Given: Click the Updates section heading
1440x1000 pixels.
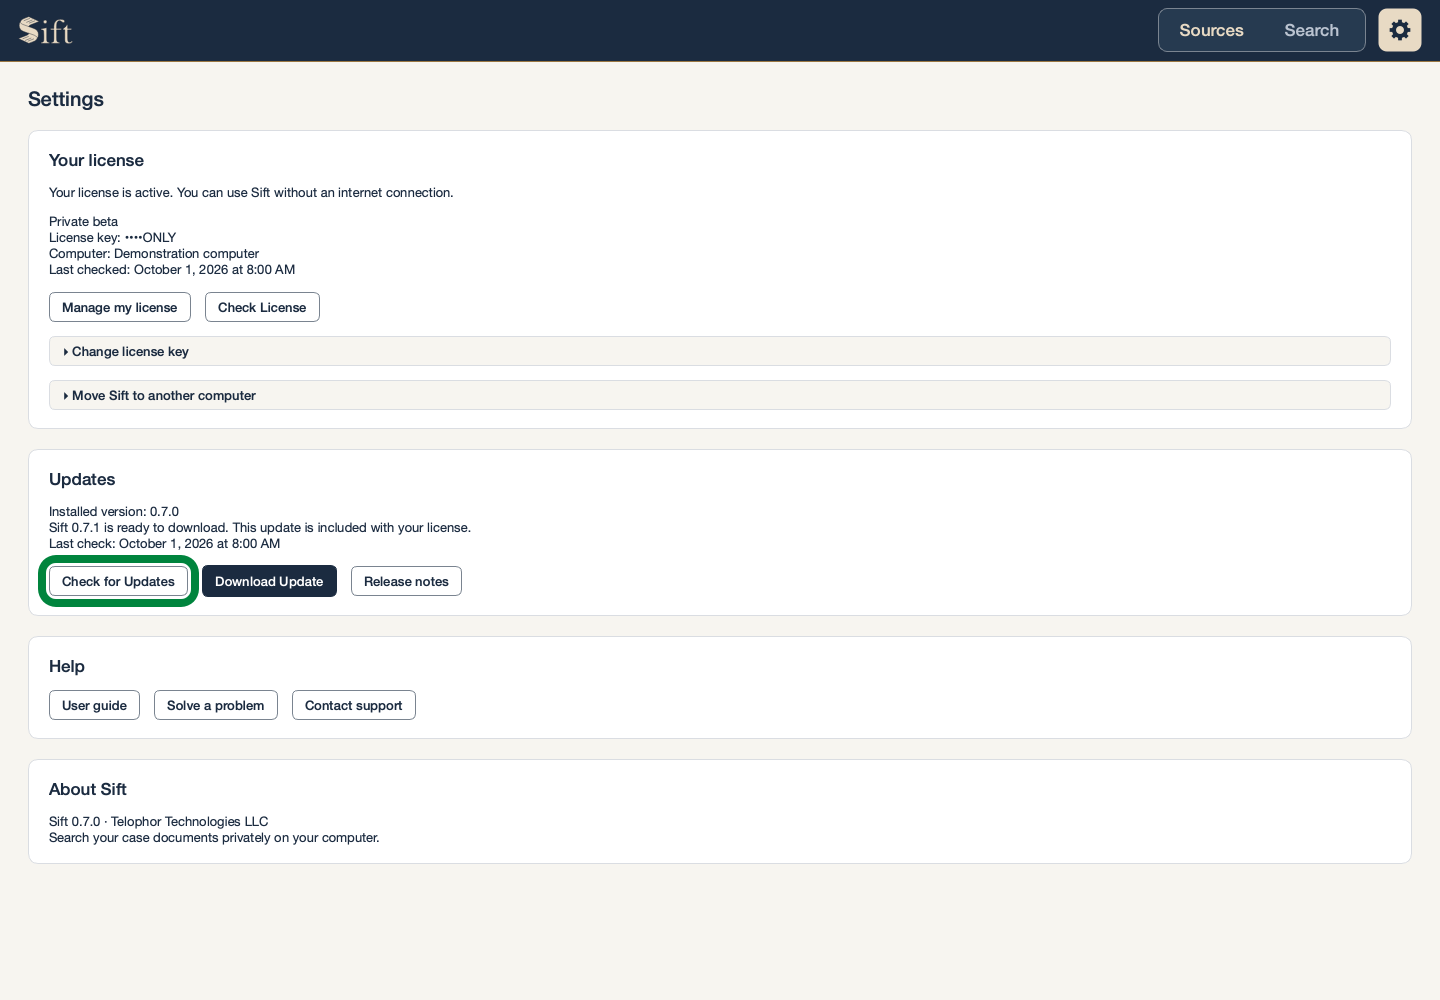Looking at the screenshot, I should [82, 479].
